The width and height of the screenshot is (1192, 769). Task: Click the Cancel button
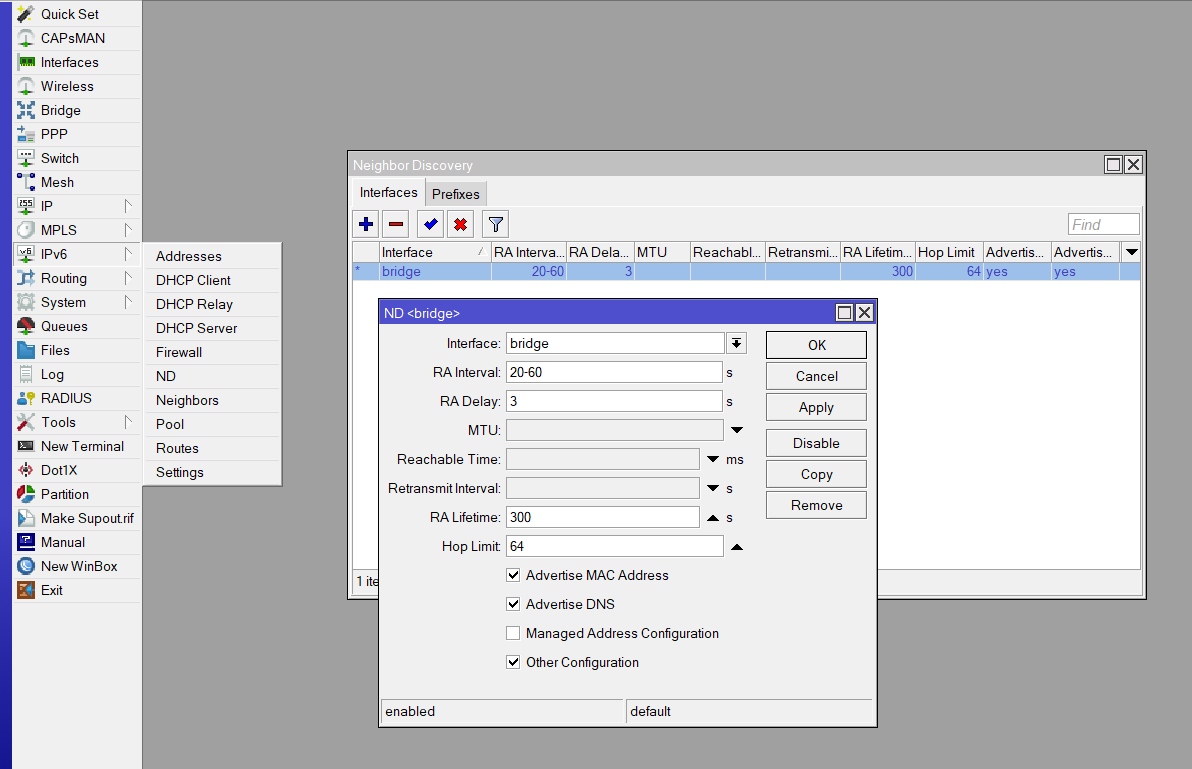point(816,376)
